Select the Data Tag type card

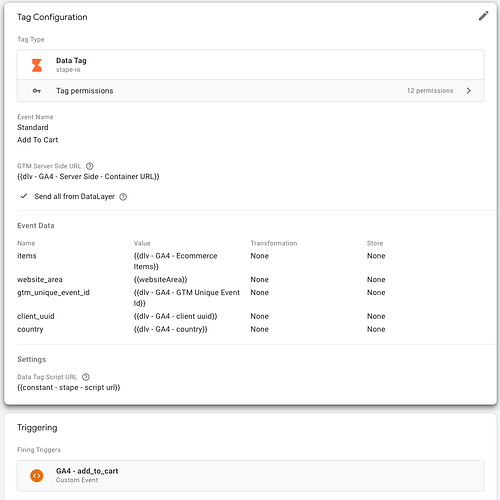click(250, 65)
